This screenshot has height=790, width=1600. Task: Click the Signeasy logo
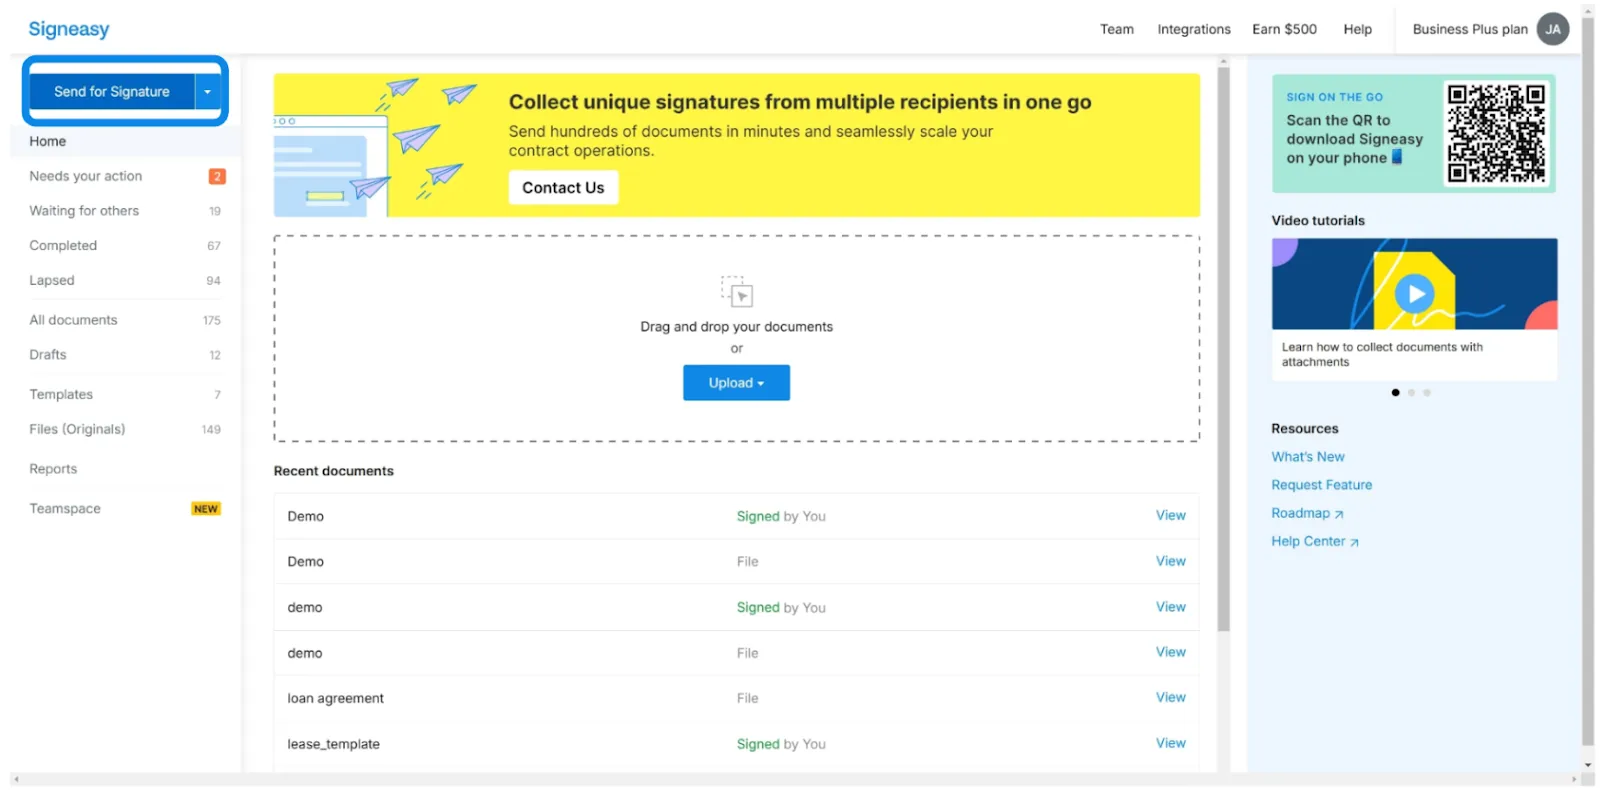[69, 29]
